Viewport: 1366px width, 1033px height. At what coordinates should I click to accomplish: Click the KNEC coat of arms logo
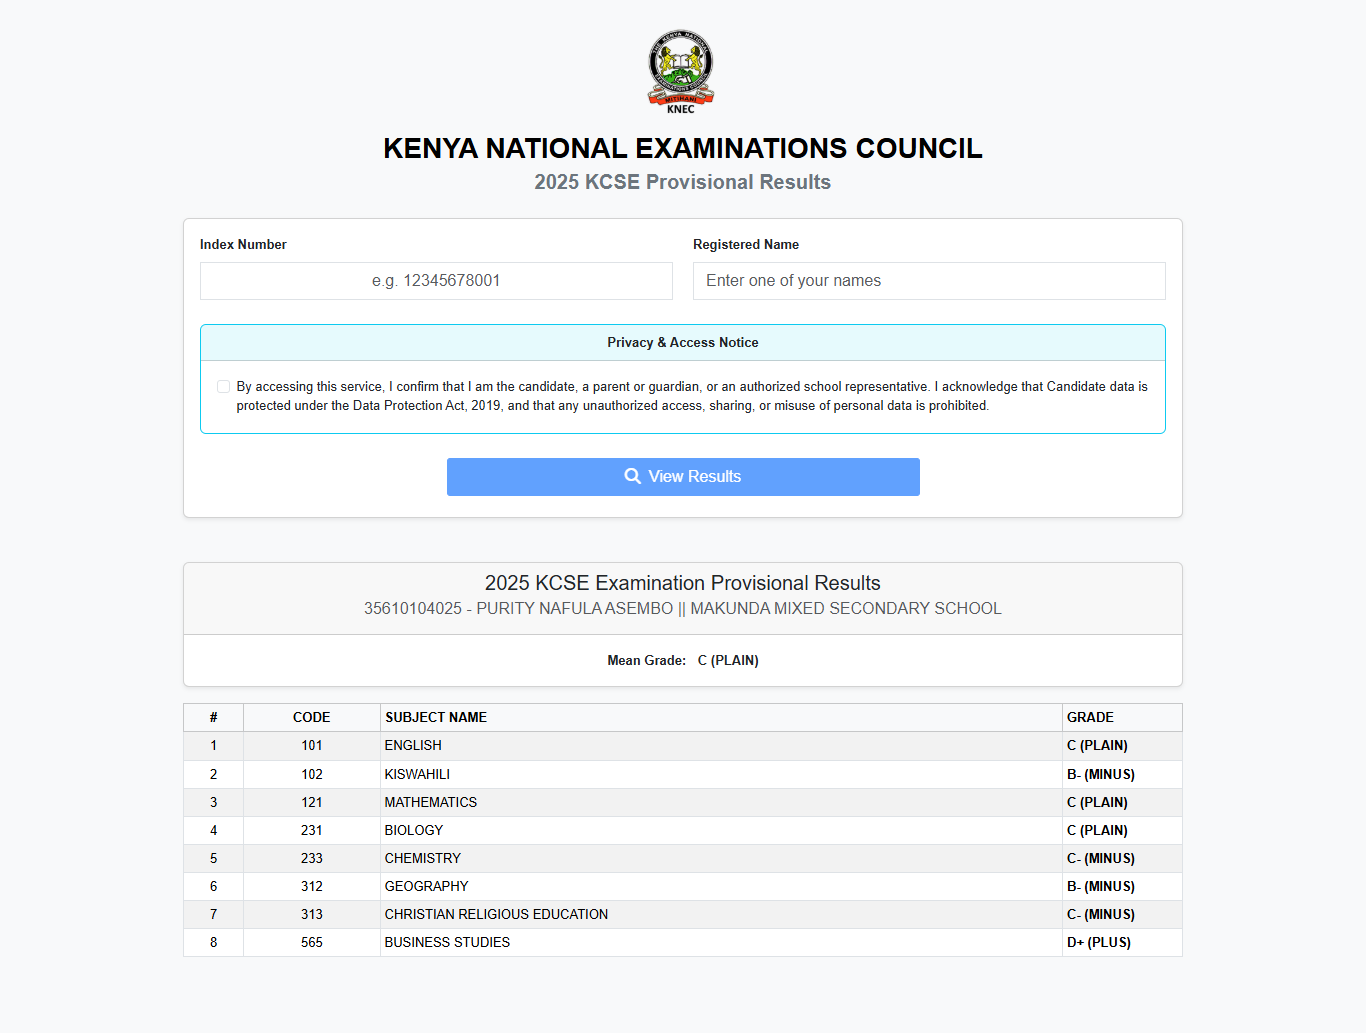pyautogui.click(x=681, y=68)
